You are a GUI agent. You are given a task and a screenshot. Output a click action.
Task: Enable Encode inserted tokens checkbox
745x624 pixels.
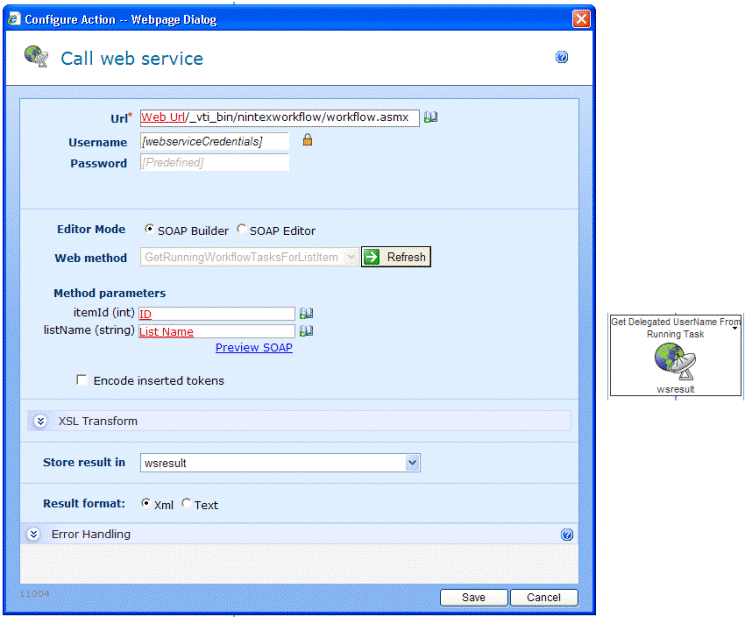[82, 380]
